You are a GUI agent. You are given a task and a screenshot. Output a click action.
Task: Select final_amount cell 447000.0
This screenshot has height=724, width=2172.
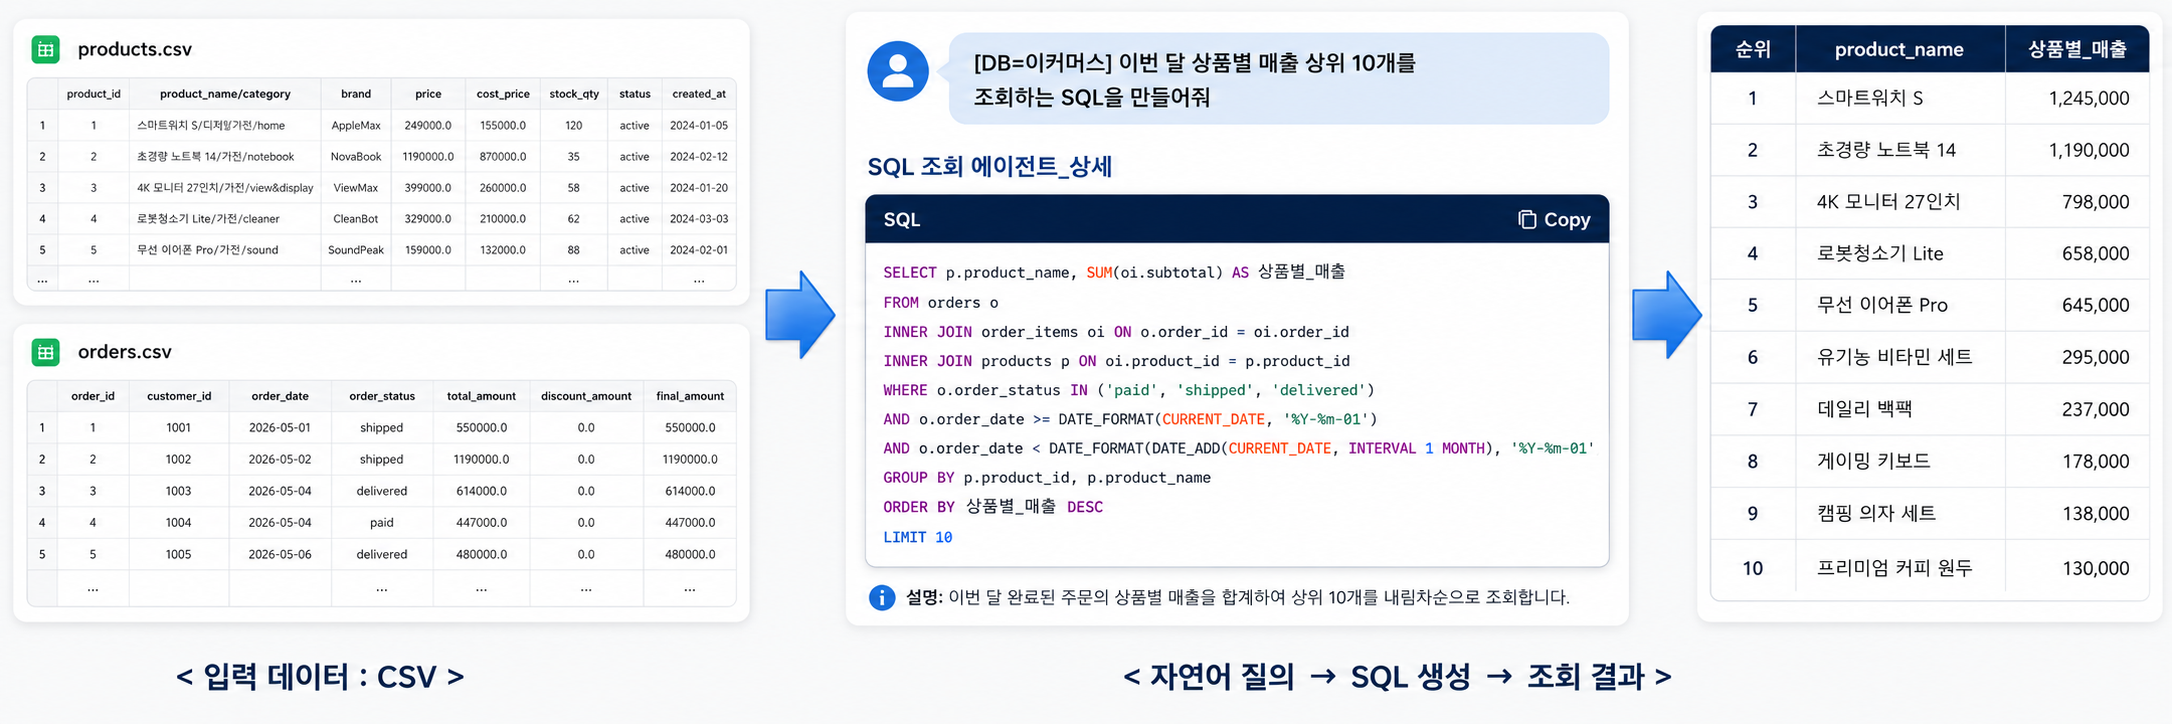[x=690, y=523]
